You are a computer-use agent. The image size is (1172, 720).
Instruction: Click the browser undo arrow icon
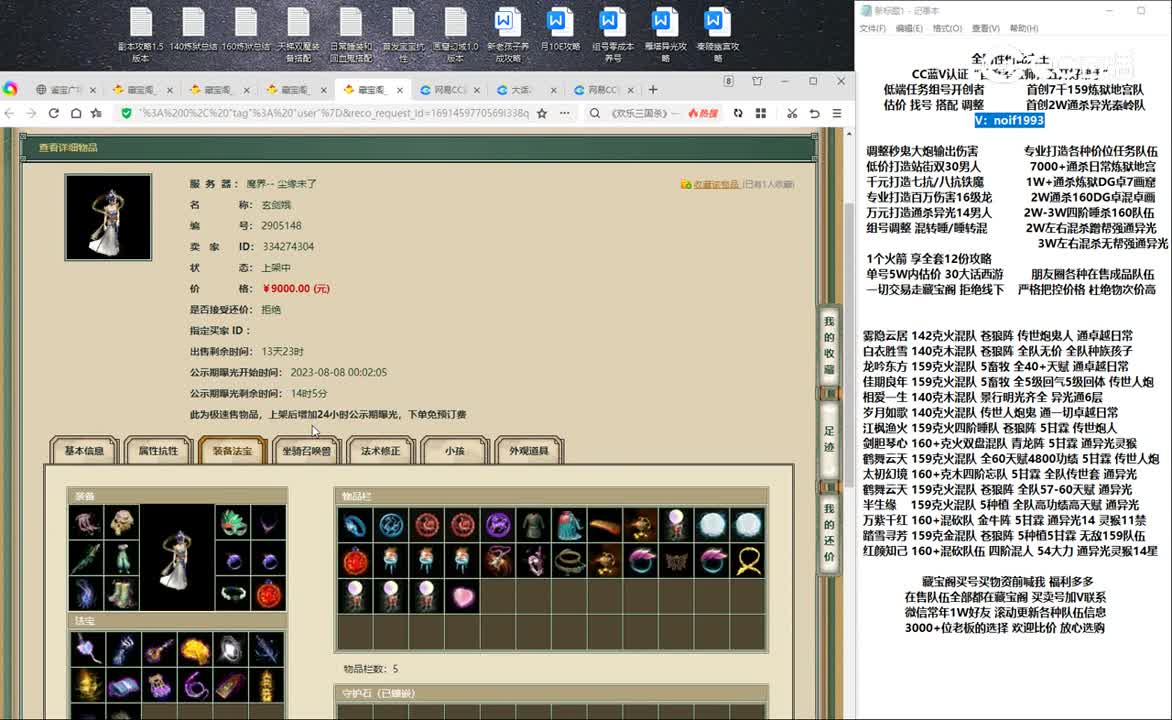point(814,113)
